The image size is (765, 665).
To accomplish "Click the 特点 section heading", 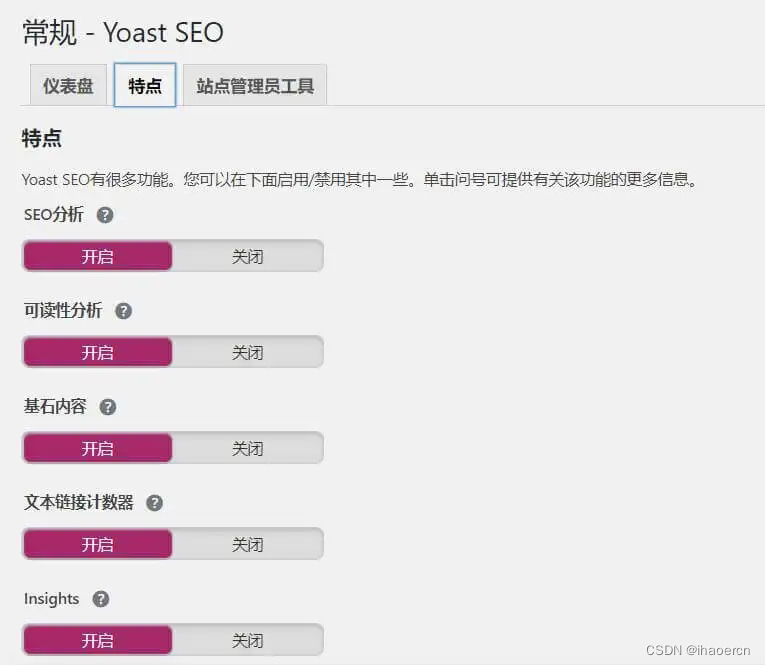I will 42,138.
